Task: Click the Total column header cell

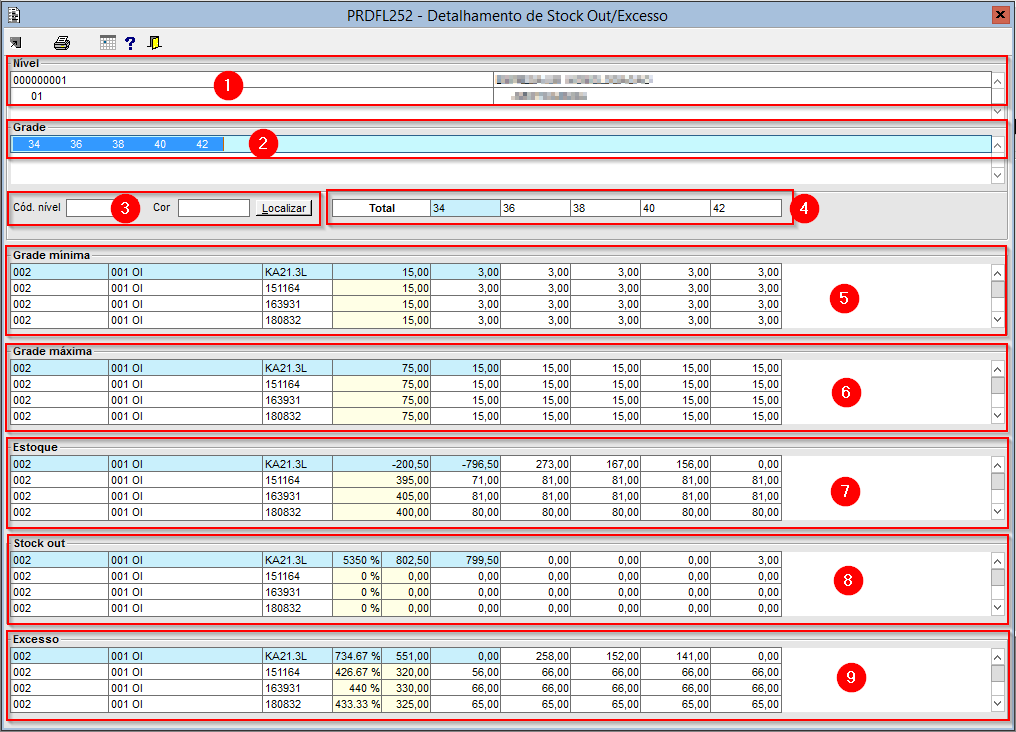Action: [382, 208]
